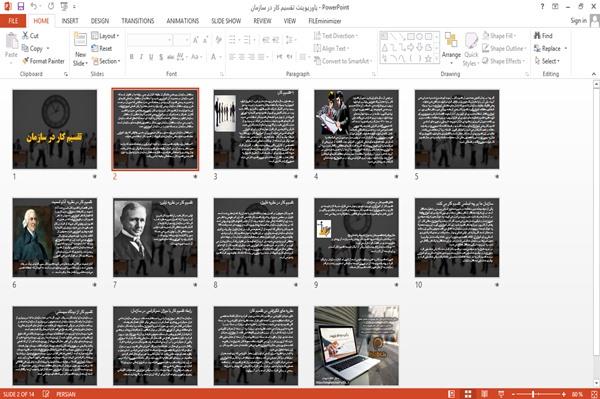This screenshot has height=399, width=600.
Task: Toggle Italic formatting button
Action: pos(141,57)
